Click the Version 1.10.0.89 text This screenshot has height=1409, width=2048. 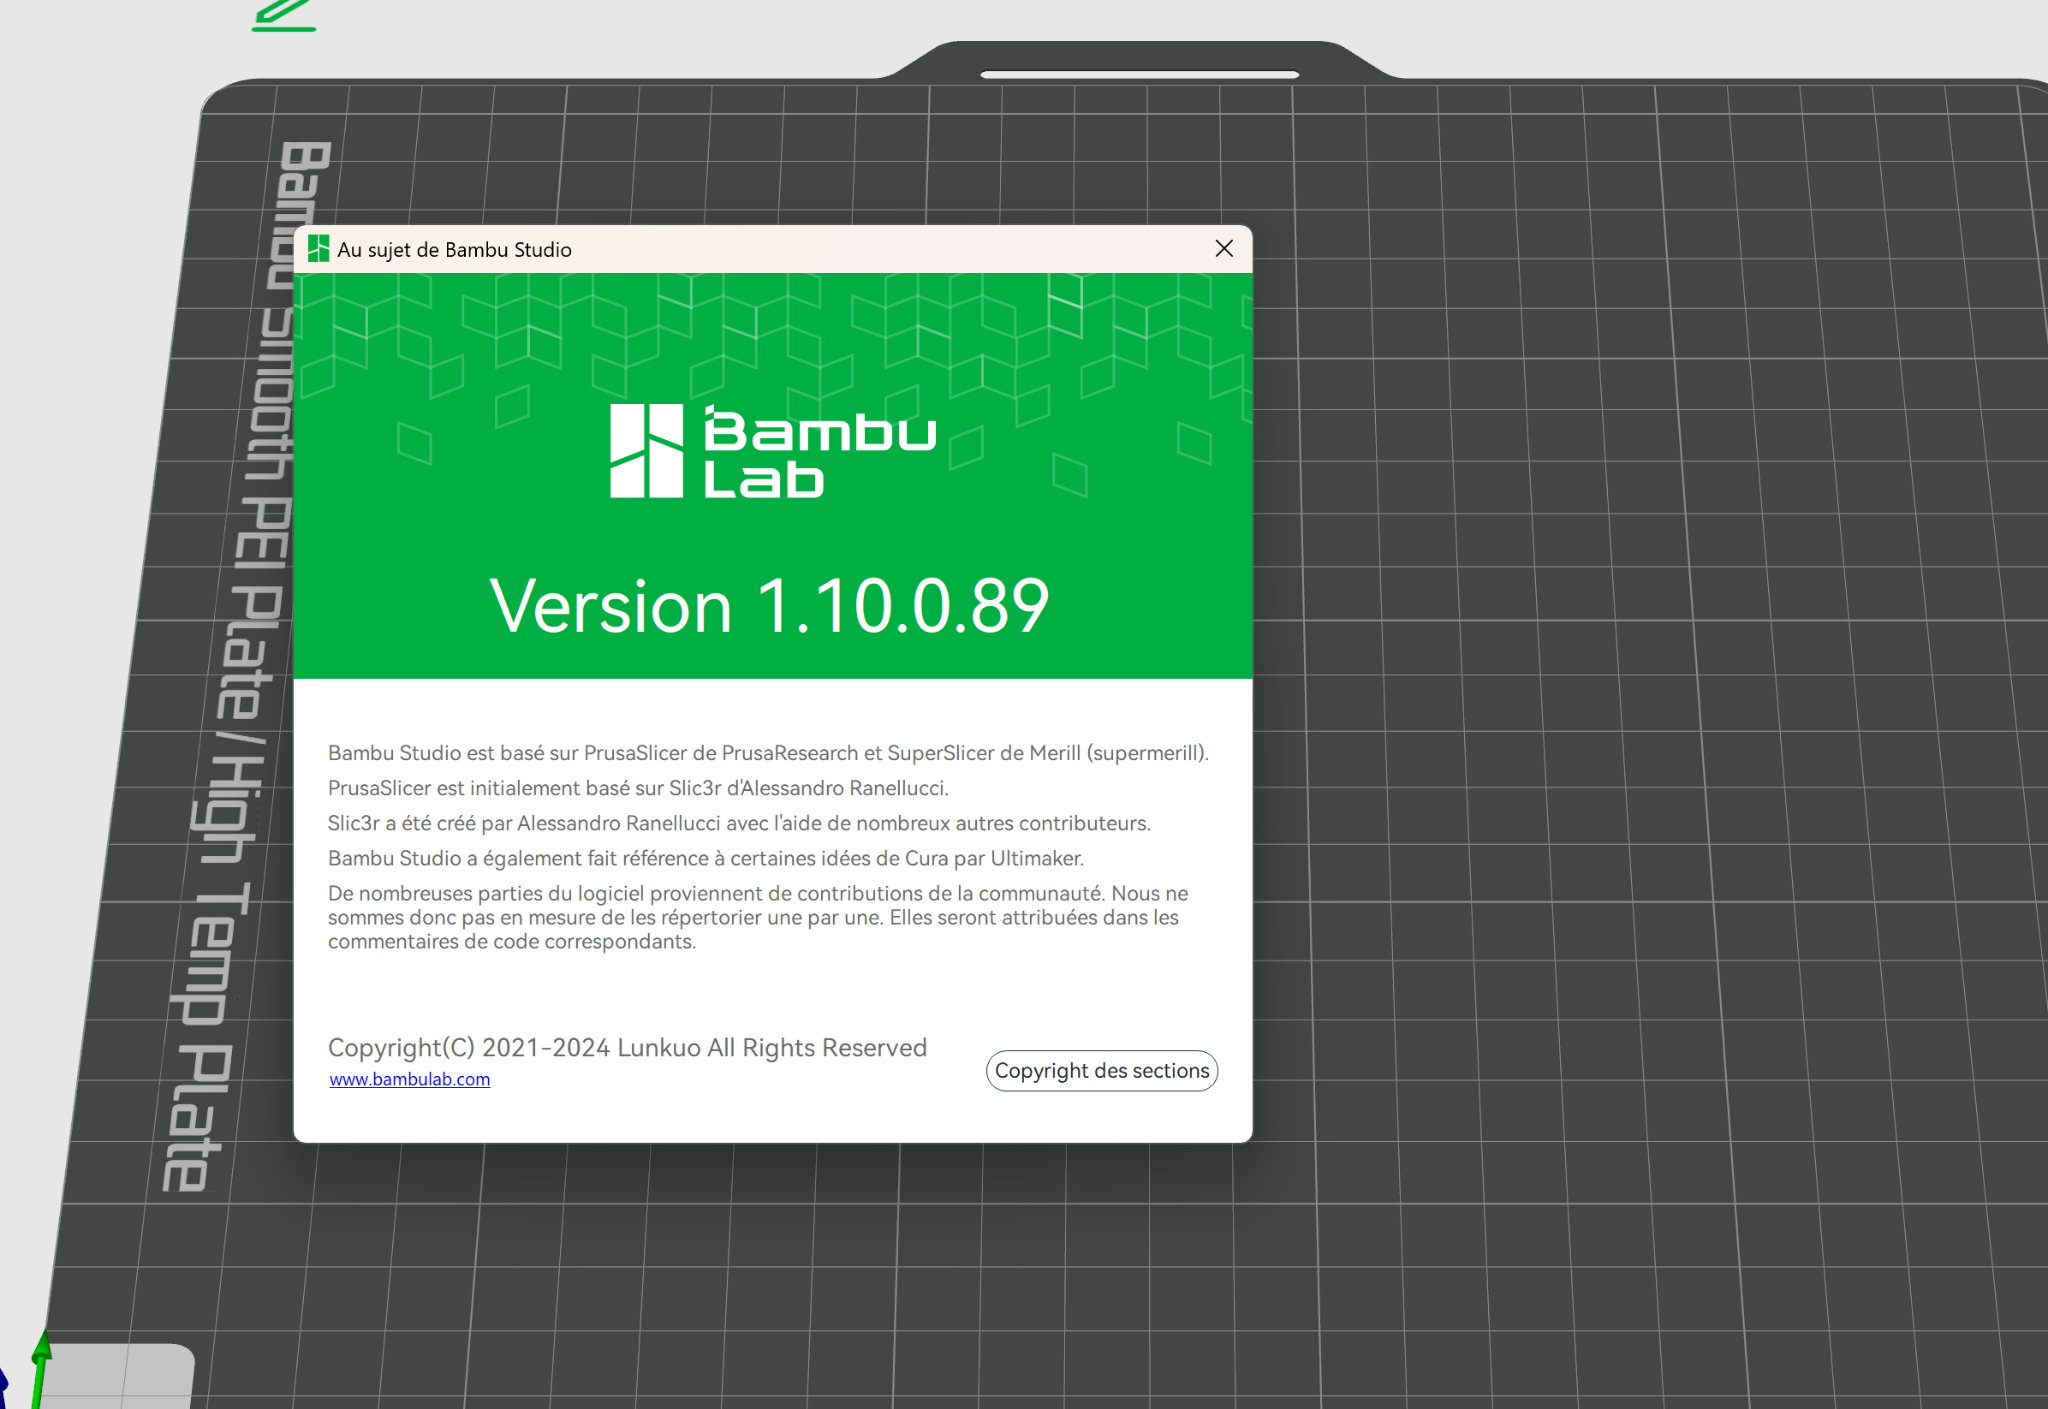click(769, 607)
